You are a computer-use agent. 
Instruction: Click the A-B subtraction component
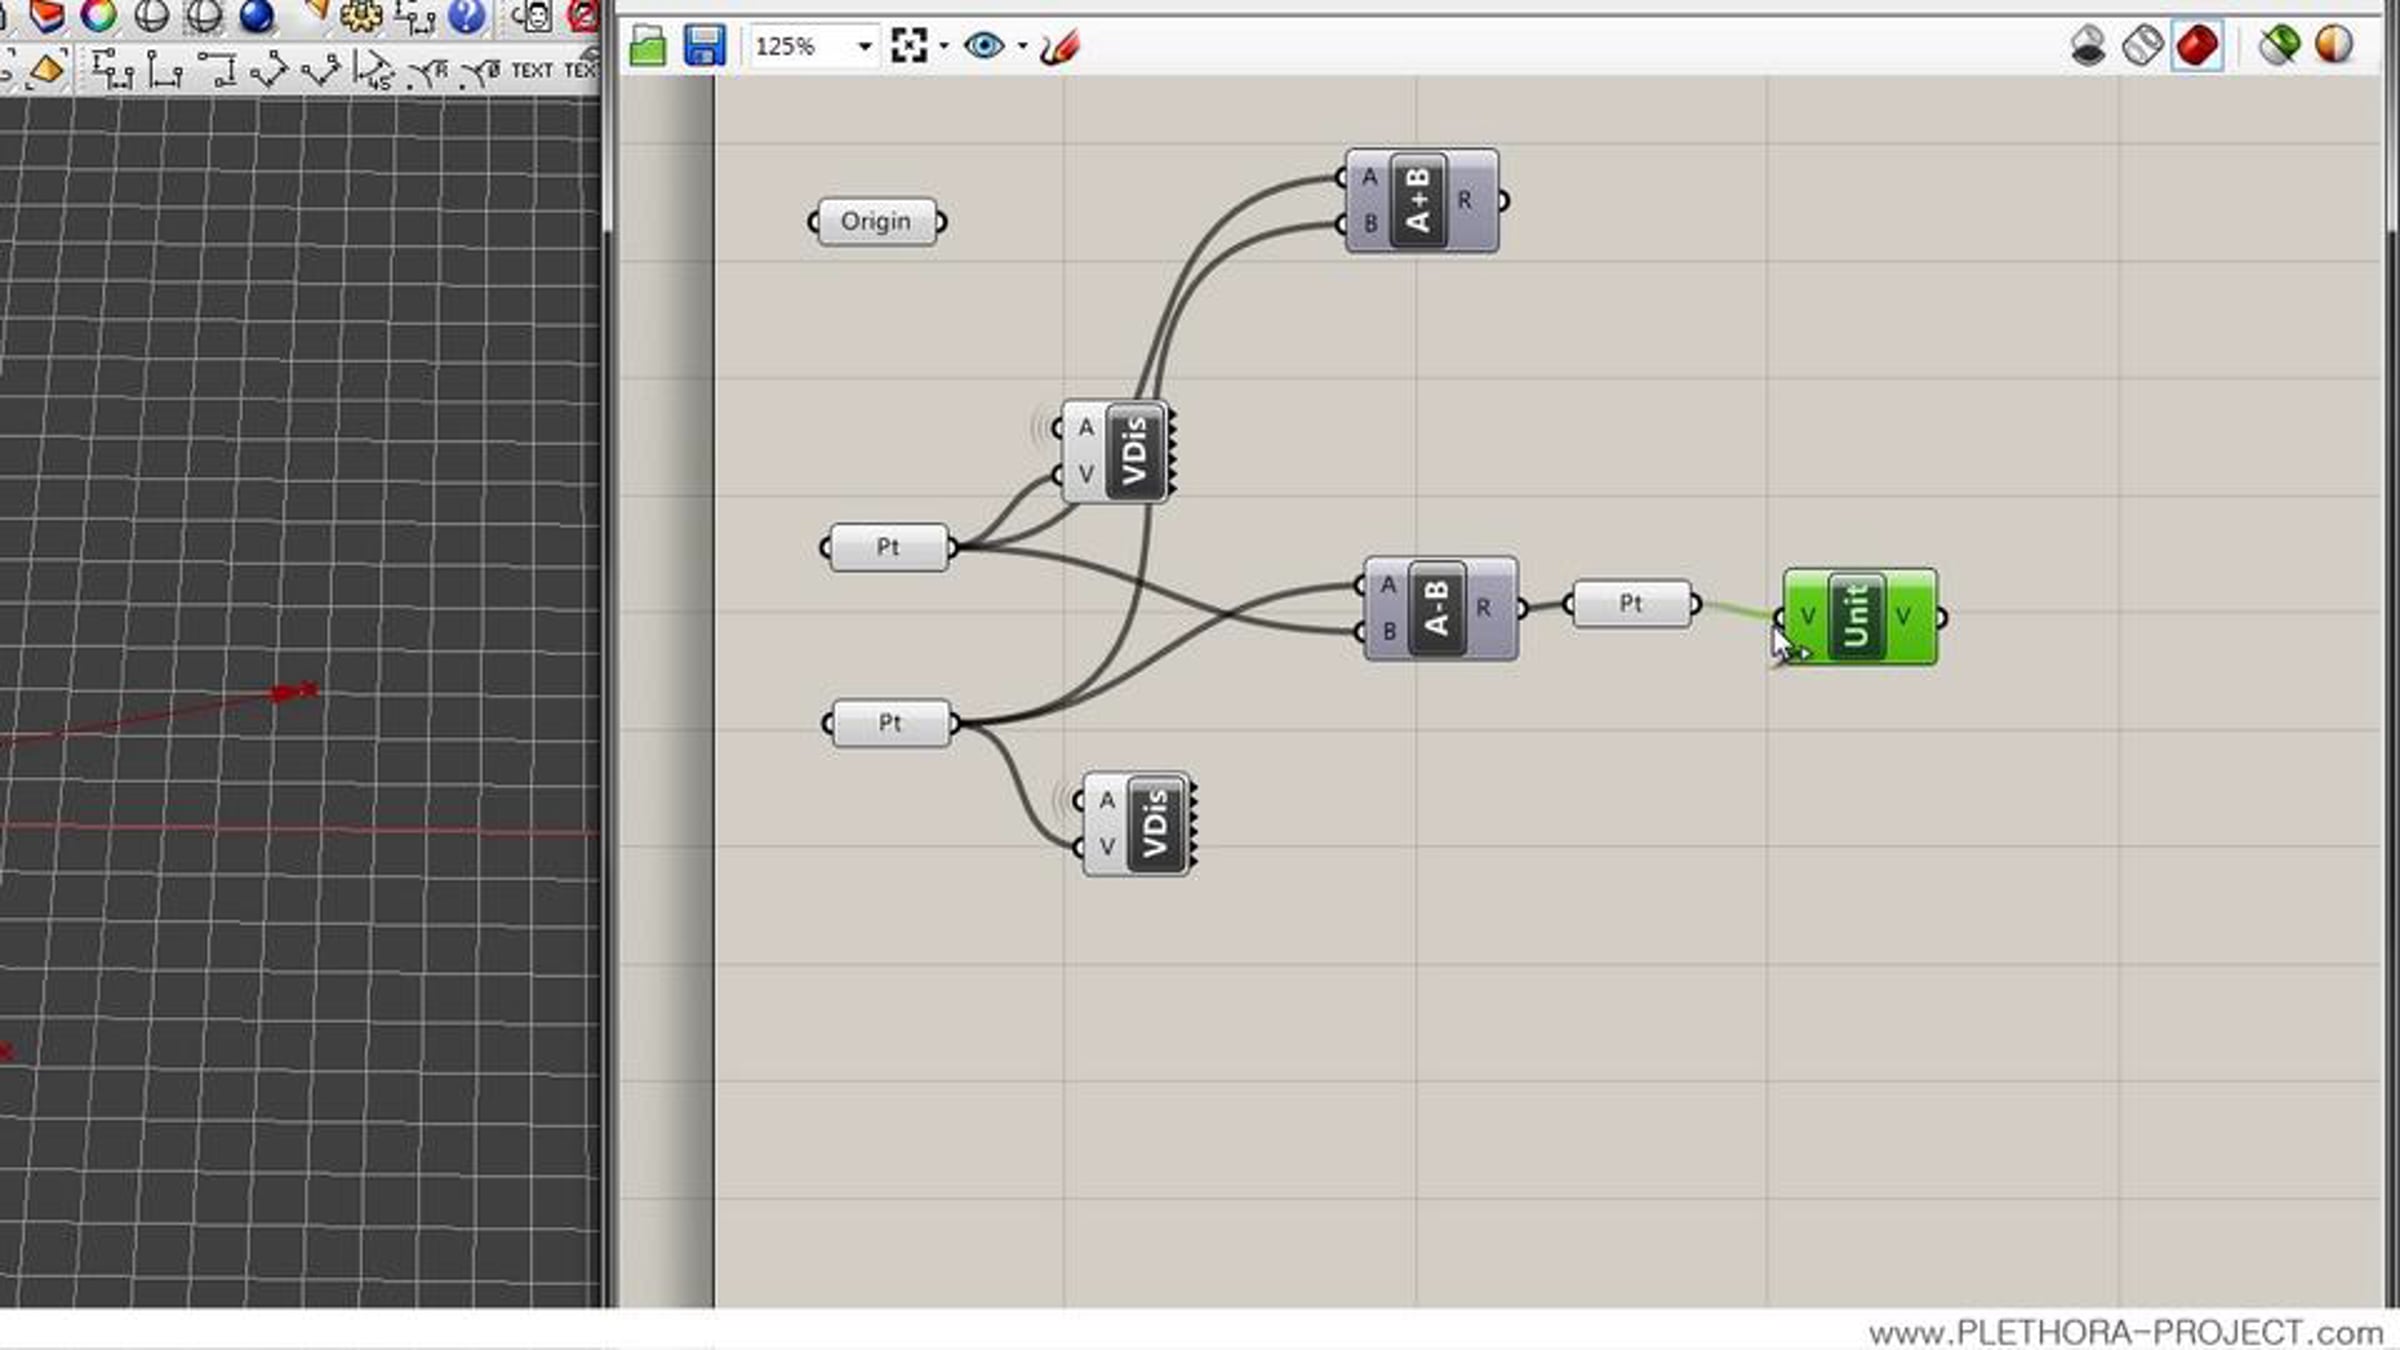pos(1437,608)
